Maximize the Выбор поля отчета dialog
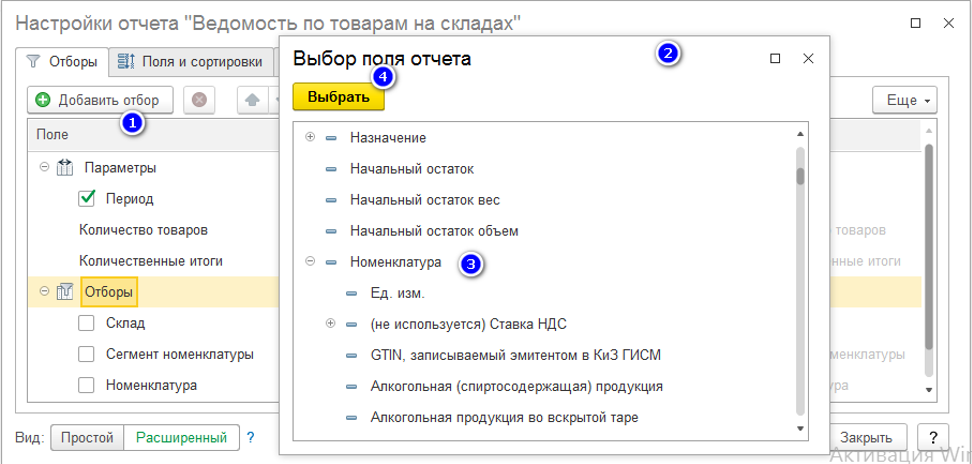Viewport: 972px width, 464px height. [x=774, y=58]
